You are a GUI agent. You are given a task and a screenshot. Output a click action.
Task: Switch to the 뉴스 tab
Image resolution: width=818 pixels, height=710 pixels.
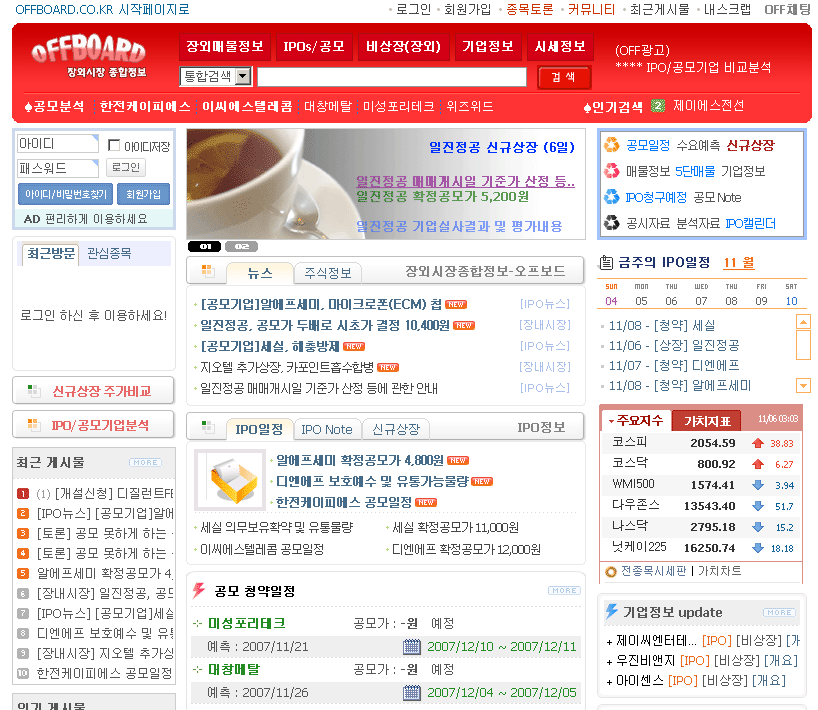[x=260, y=273]
